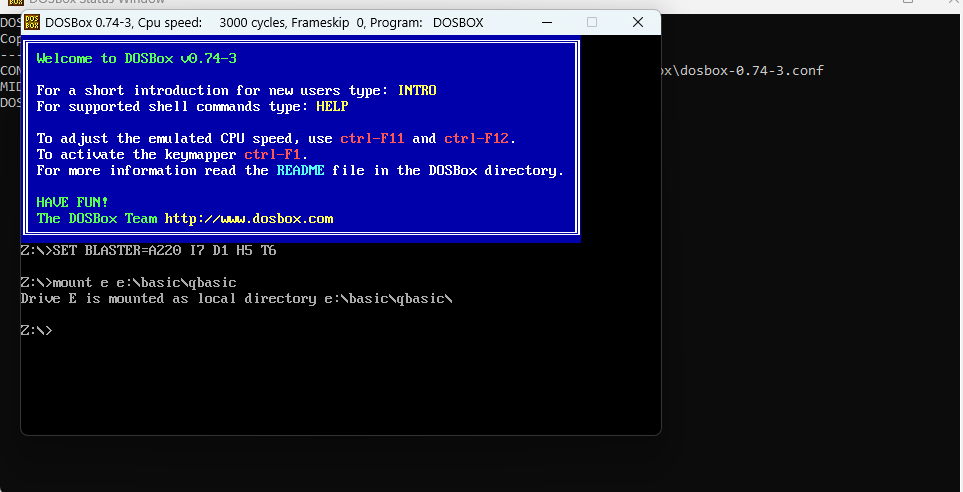Image resolution: width=963 pixels, height=492 pixels.
Task: Click the DOSBox icon in the title bar
Action: [x=32, y=23]
